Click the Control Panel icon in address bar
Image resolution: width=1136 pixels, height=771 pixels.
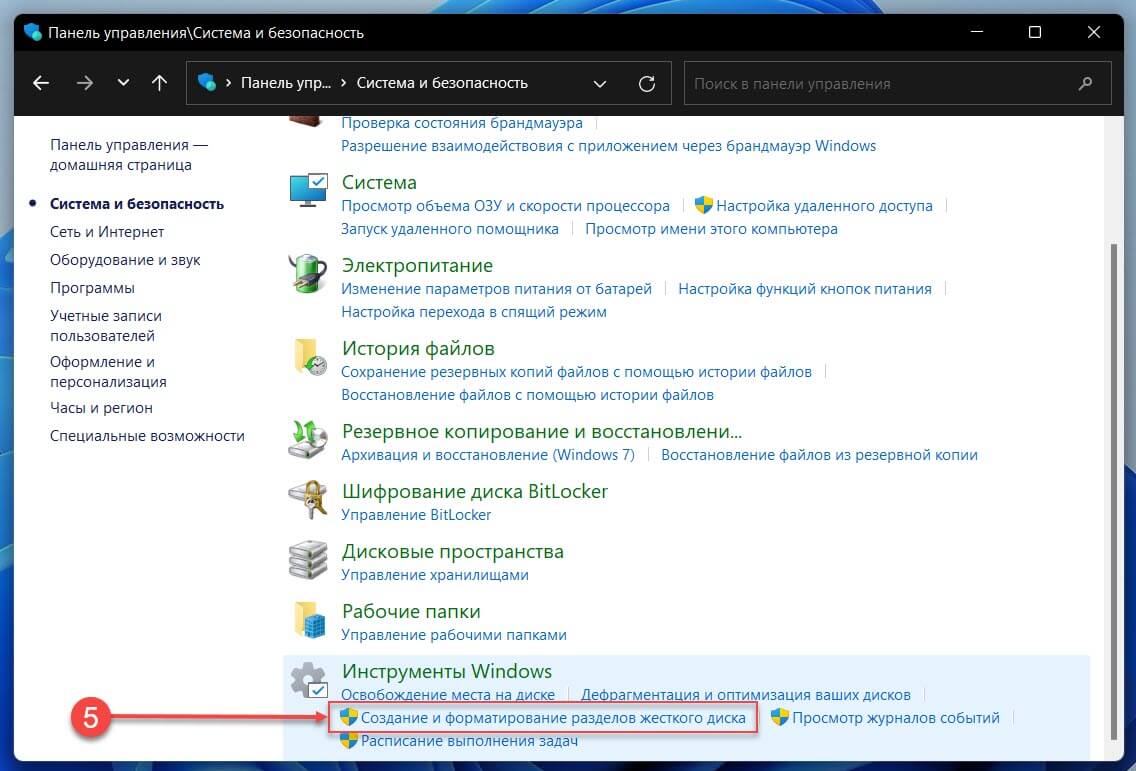207,83
